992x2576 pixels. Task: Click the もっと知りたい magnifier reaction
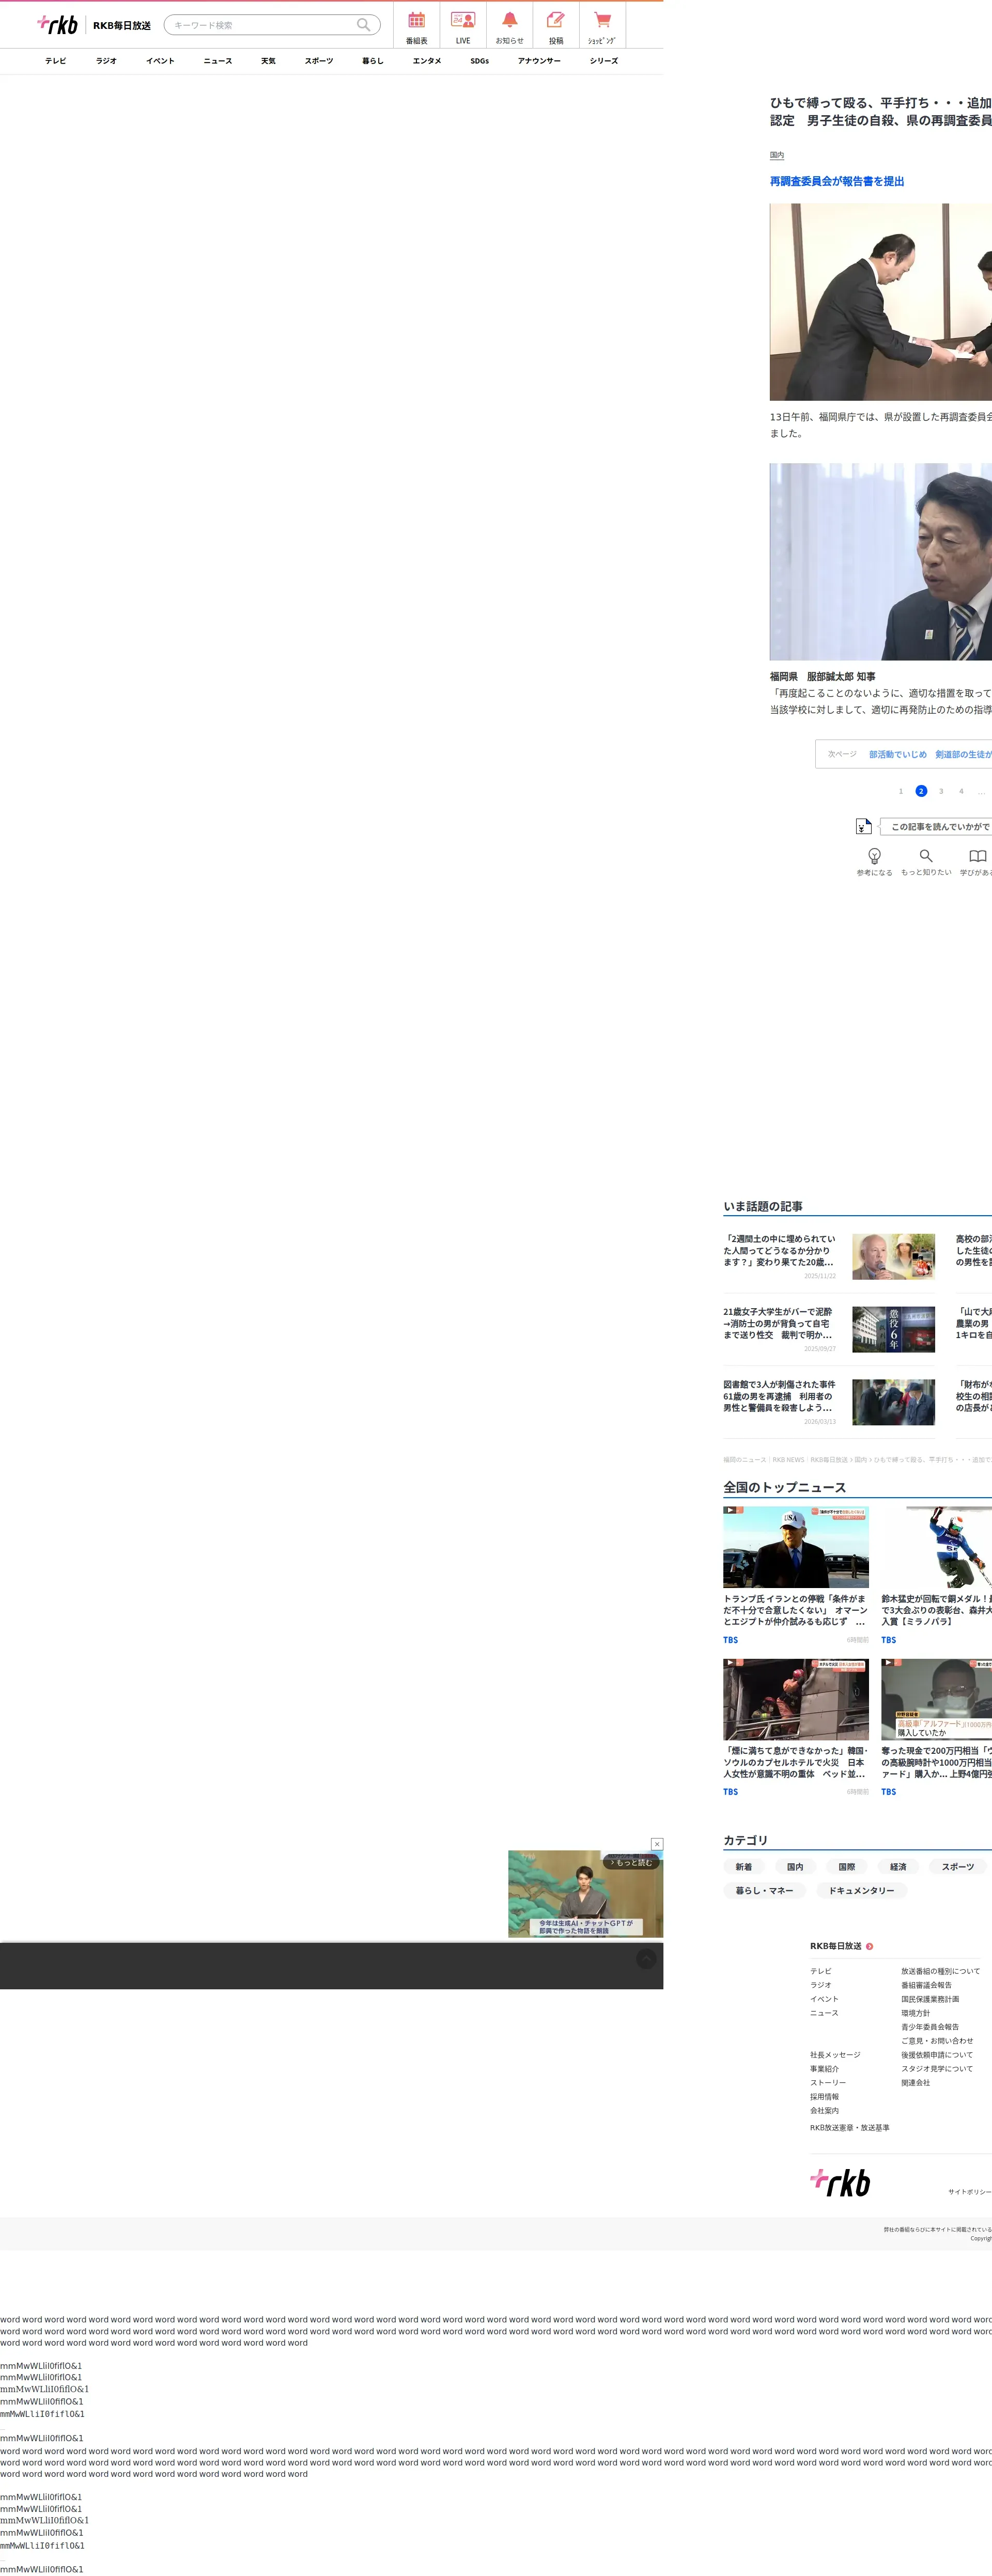926,856
